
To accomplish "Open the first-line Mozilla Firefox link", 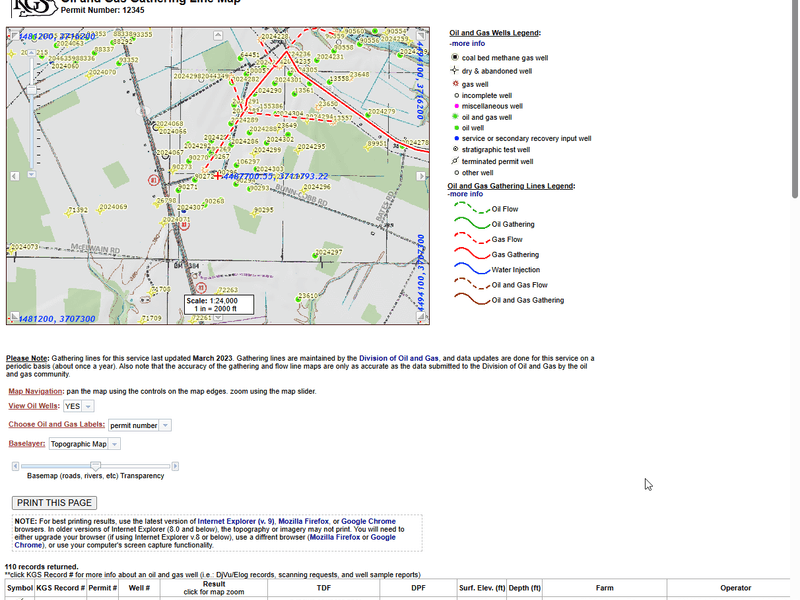I will [303, 521].
